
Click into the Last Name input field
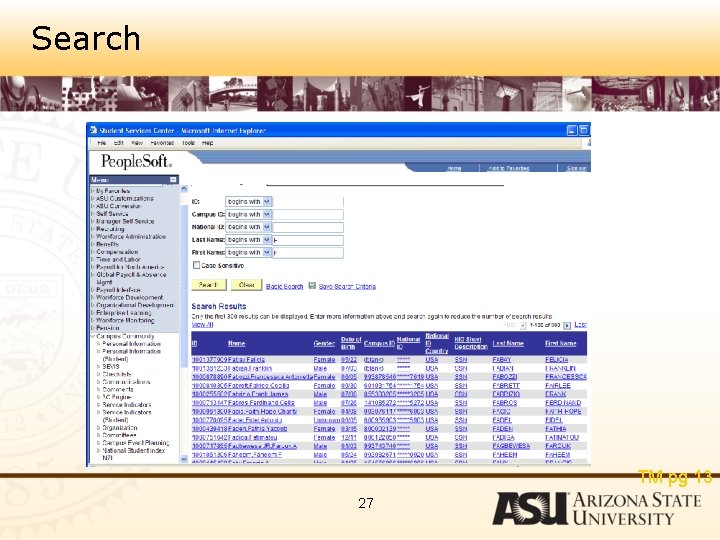click(308, 240)
